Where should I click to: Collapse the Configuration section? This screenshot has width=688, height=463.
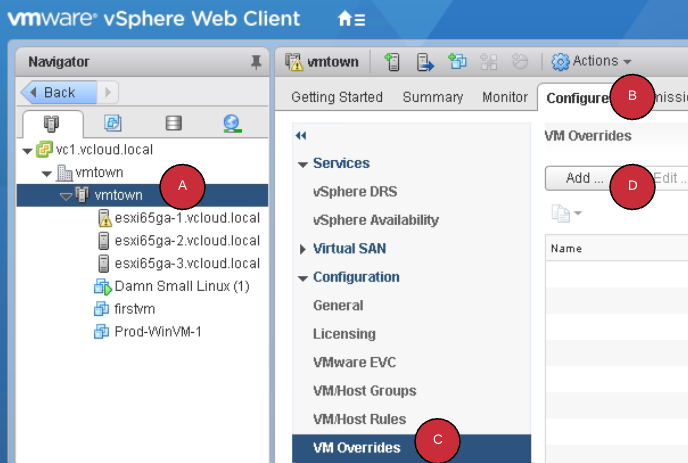[x=302, y=278]
